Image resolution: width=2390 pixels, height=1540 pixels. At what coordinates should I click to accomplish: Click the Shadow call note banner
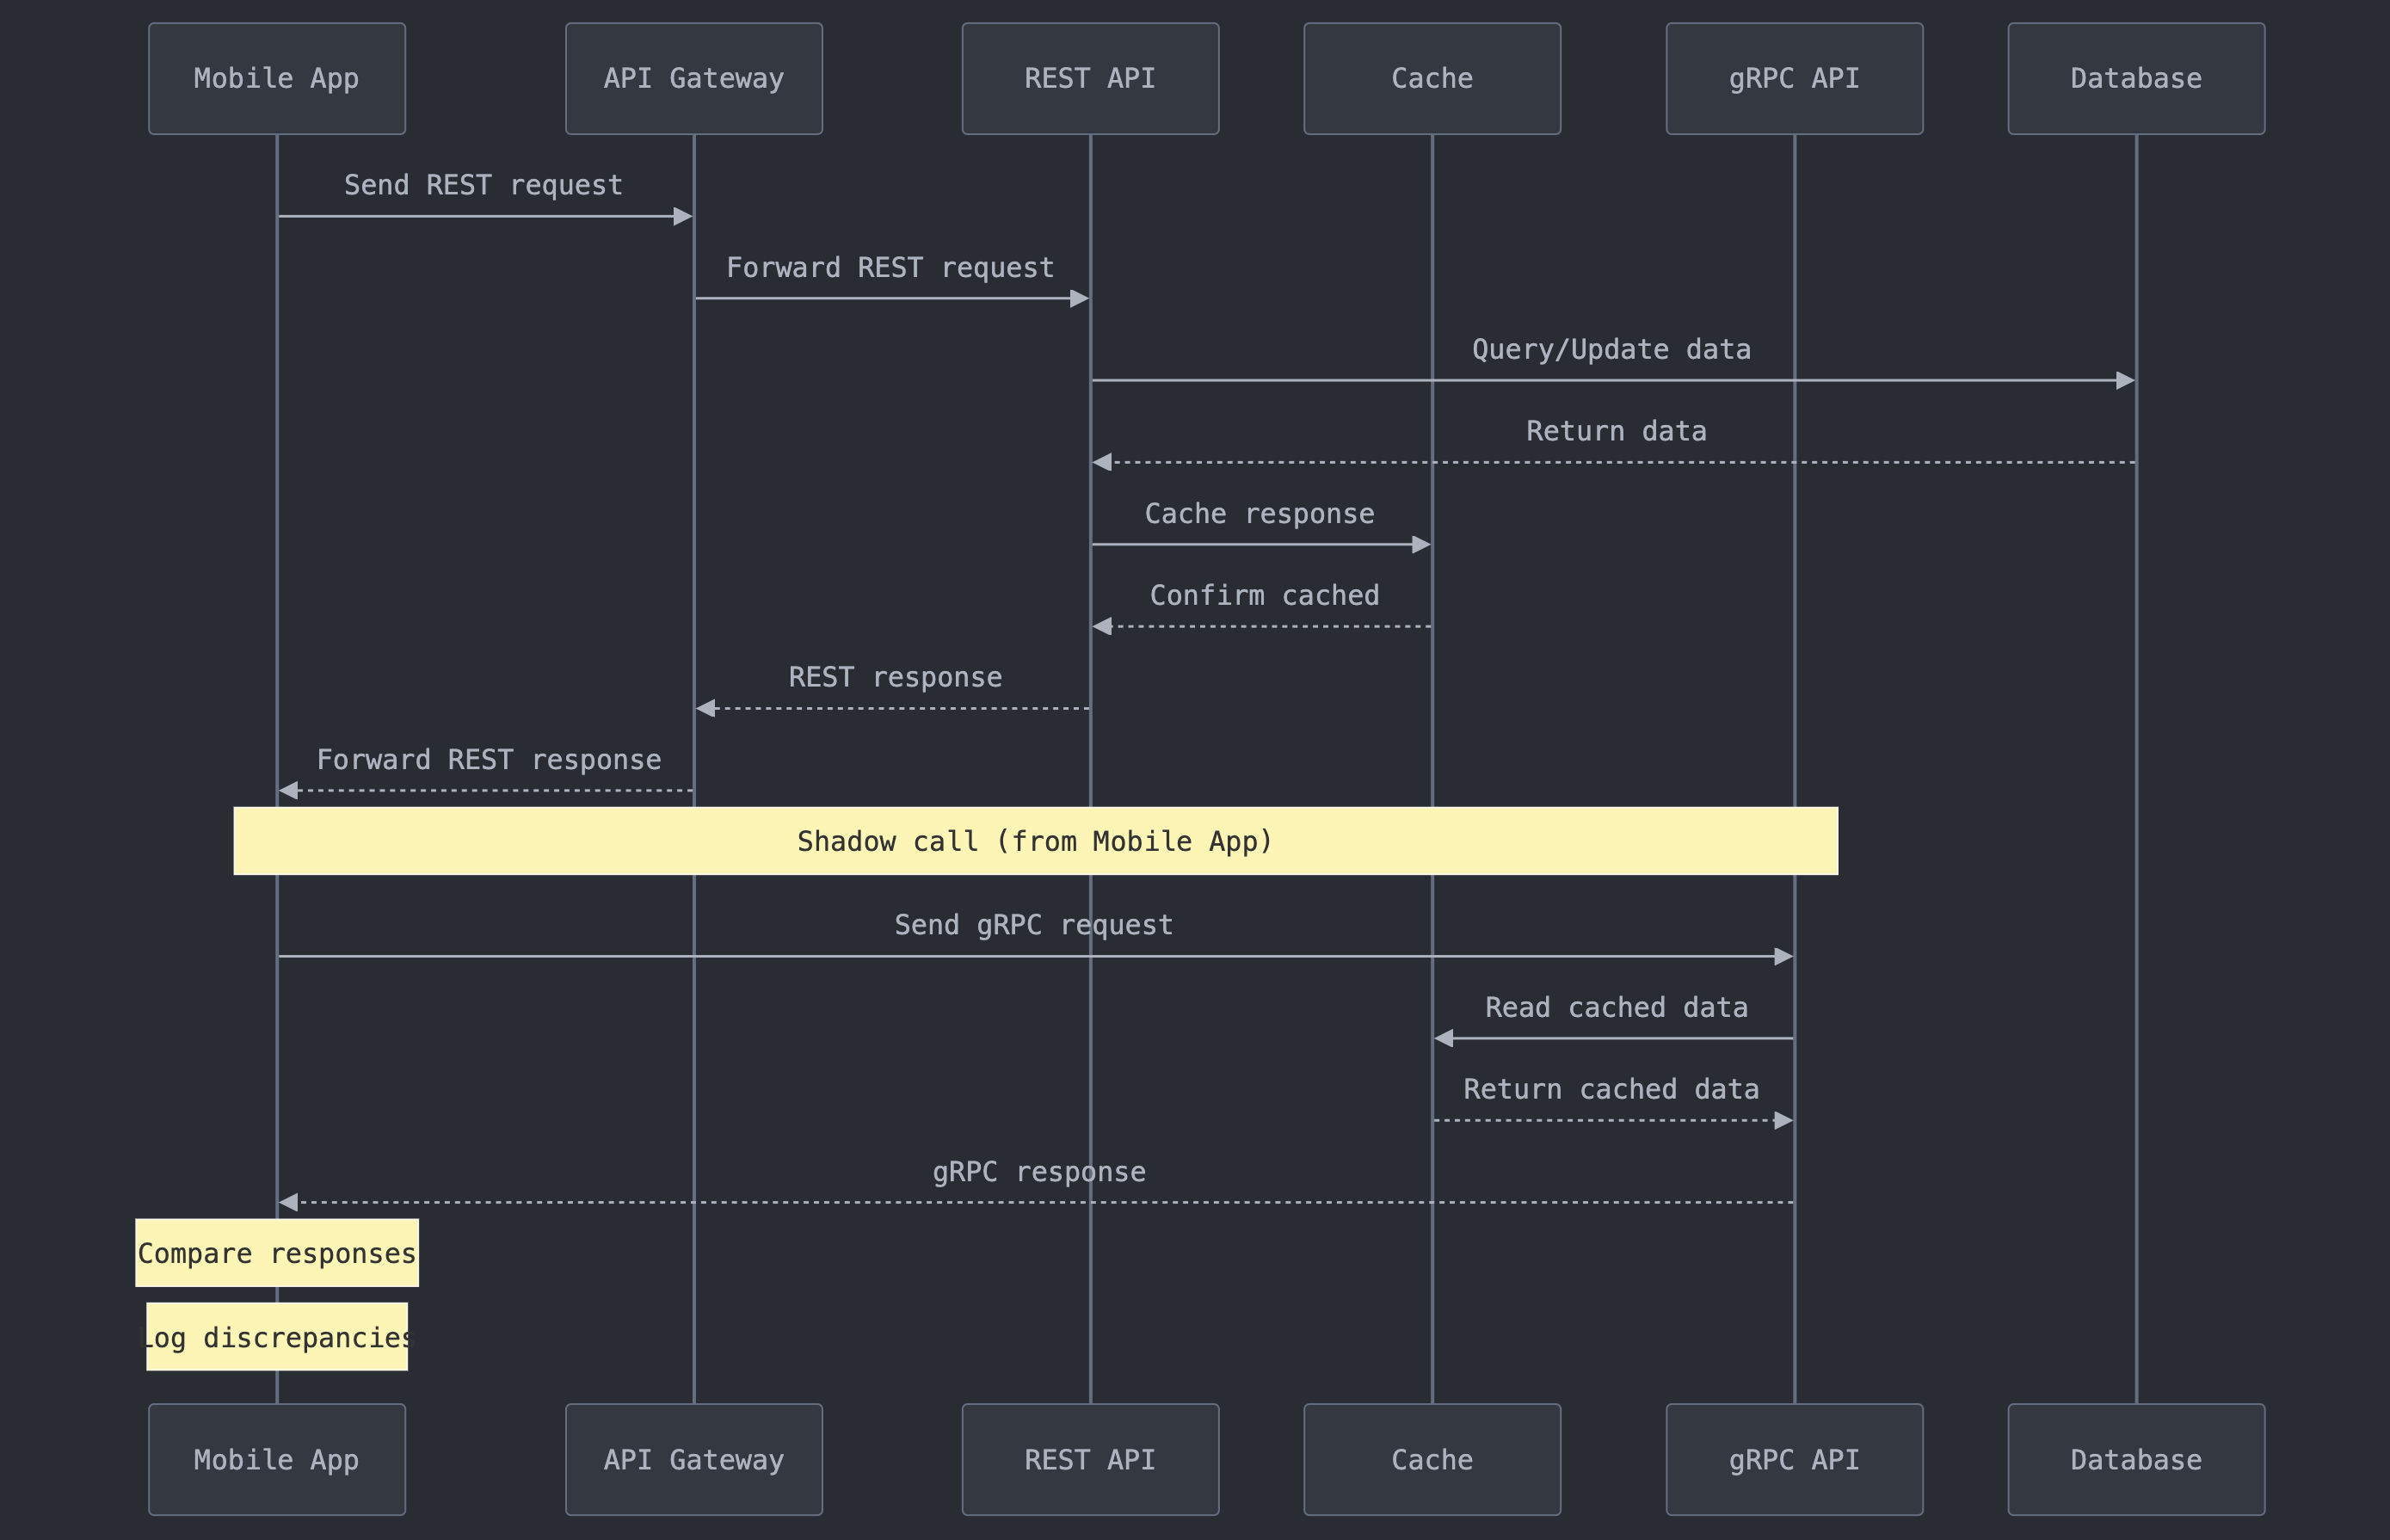click(1035, 841)
